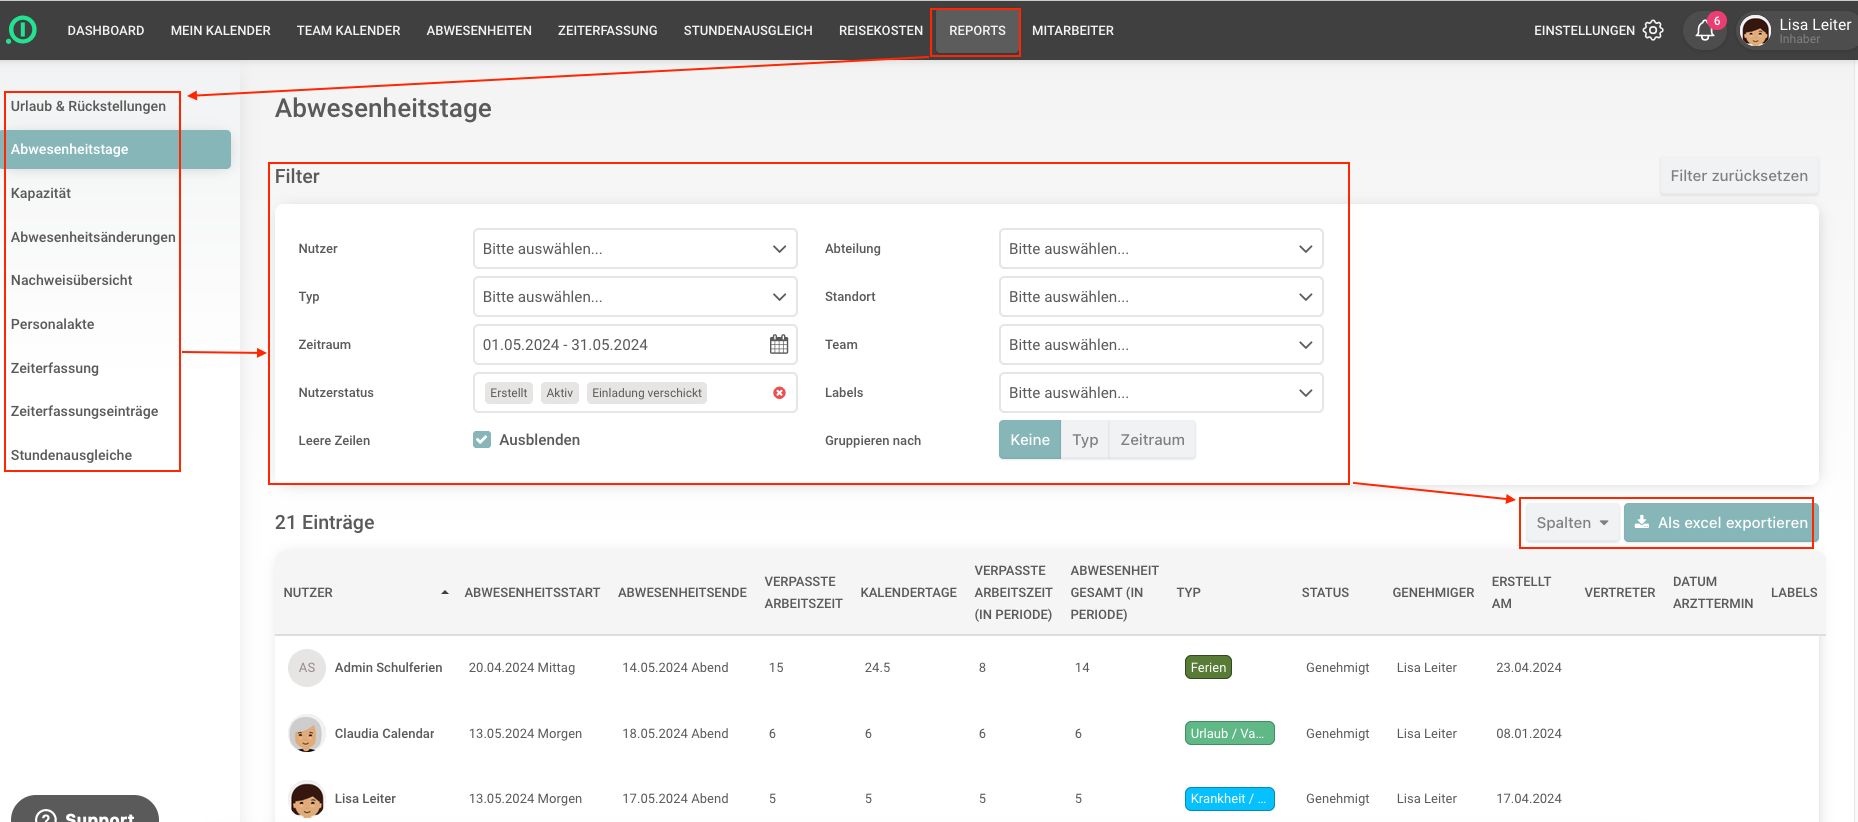Open Personalakte report
Image resolution: width=1858 pixels, height=822 pixels.
53,324
